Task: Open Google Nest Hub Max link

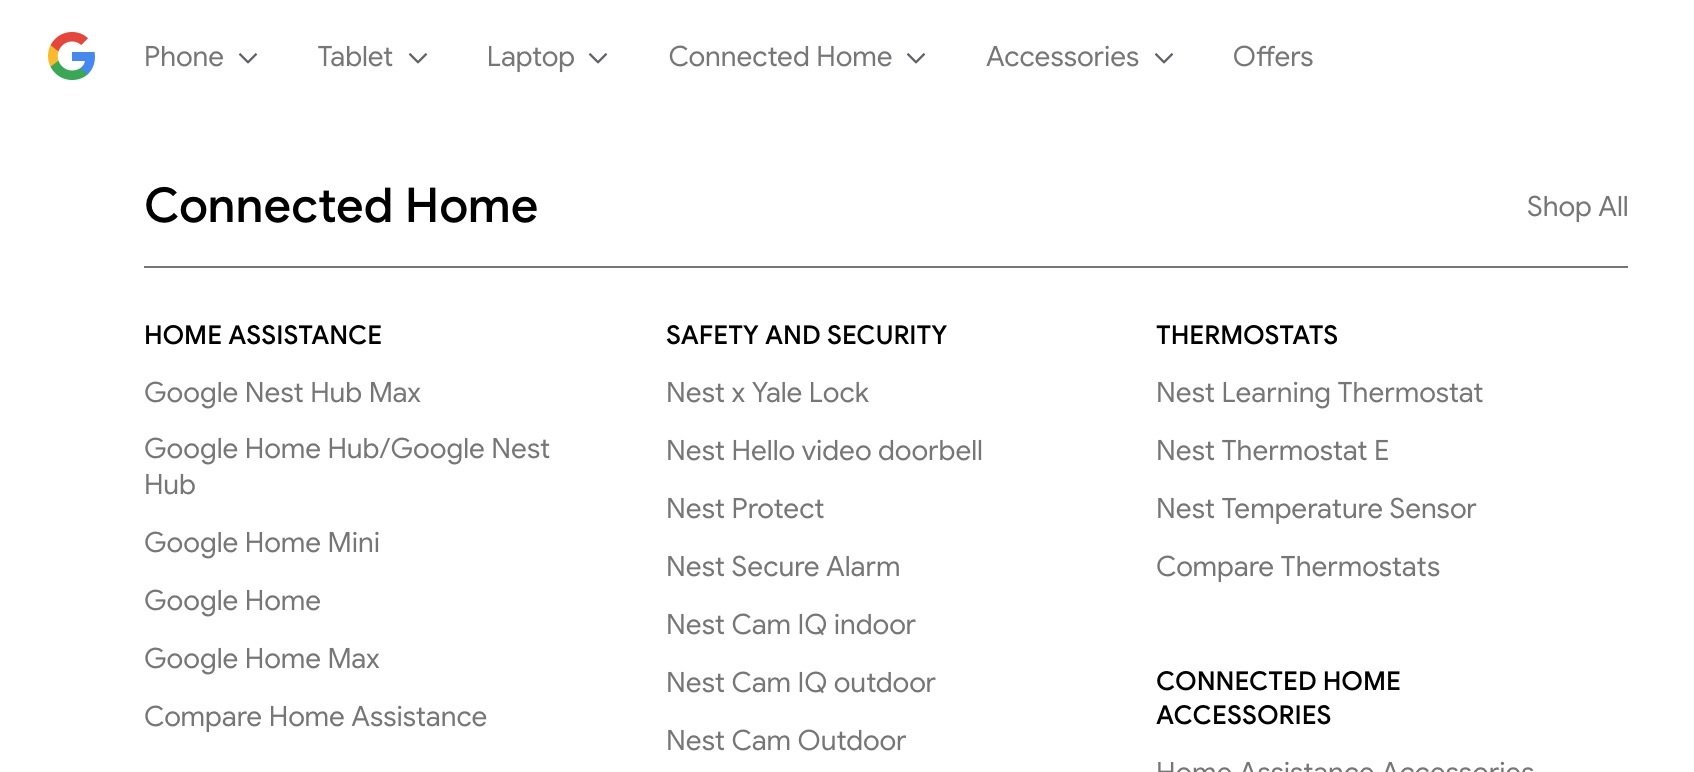Action: point(282,393)
